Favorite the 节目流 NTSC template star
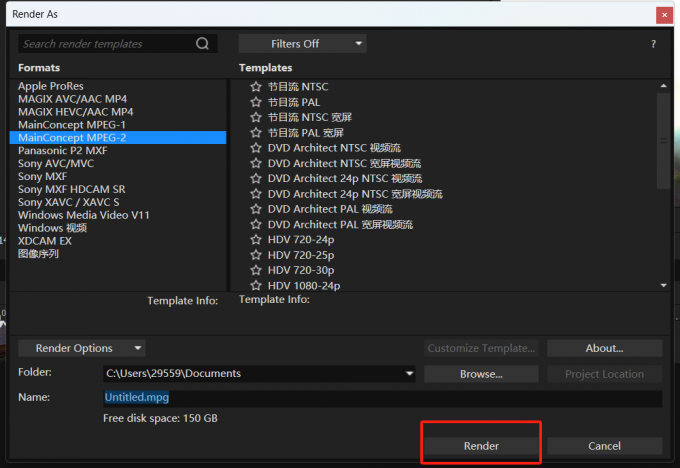 (x=256, y=87)
